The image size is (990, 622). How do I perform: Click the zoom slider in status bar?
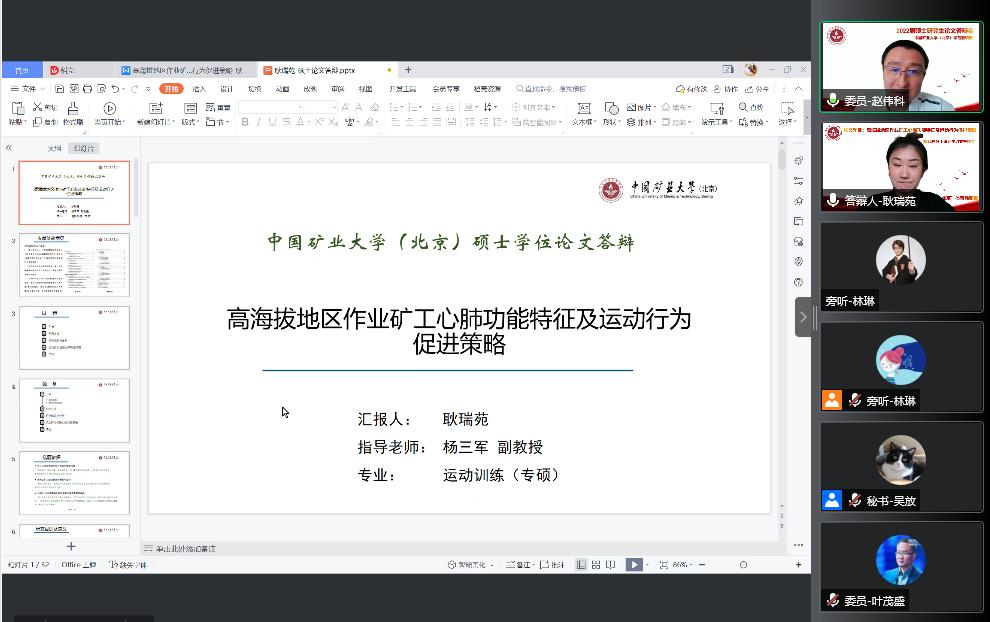coord(743,565)
